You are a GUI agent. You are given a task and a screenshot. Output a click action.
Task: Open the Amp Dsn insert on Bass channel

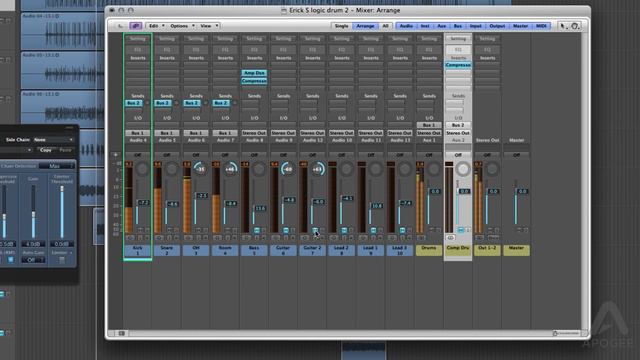(254, 73)
